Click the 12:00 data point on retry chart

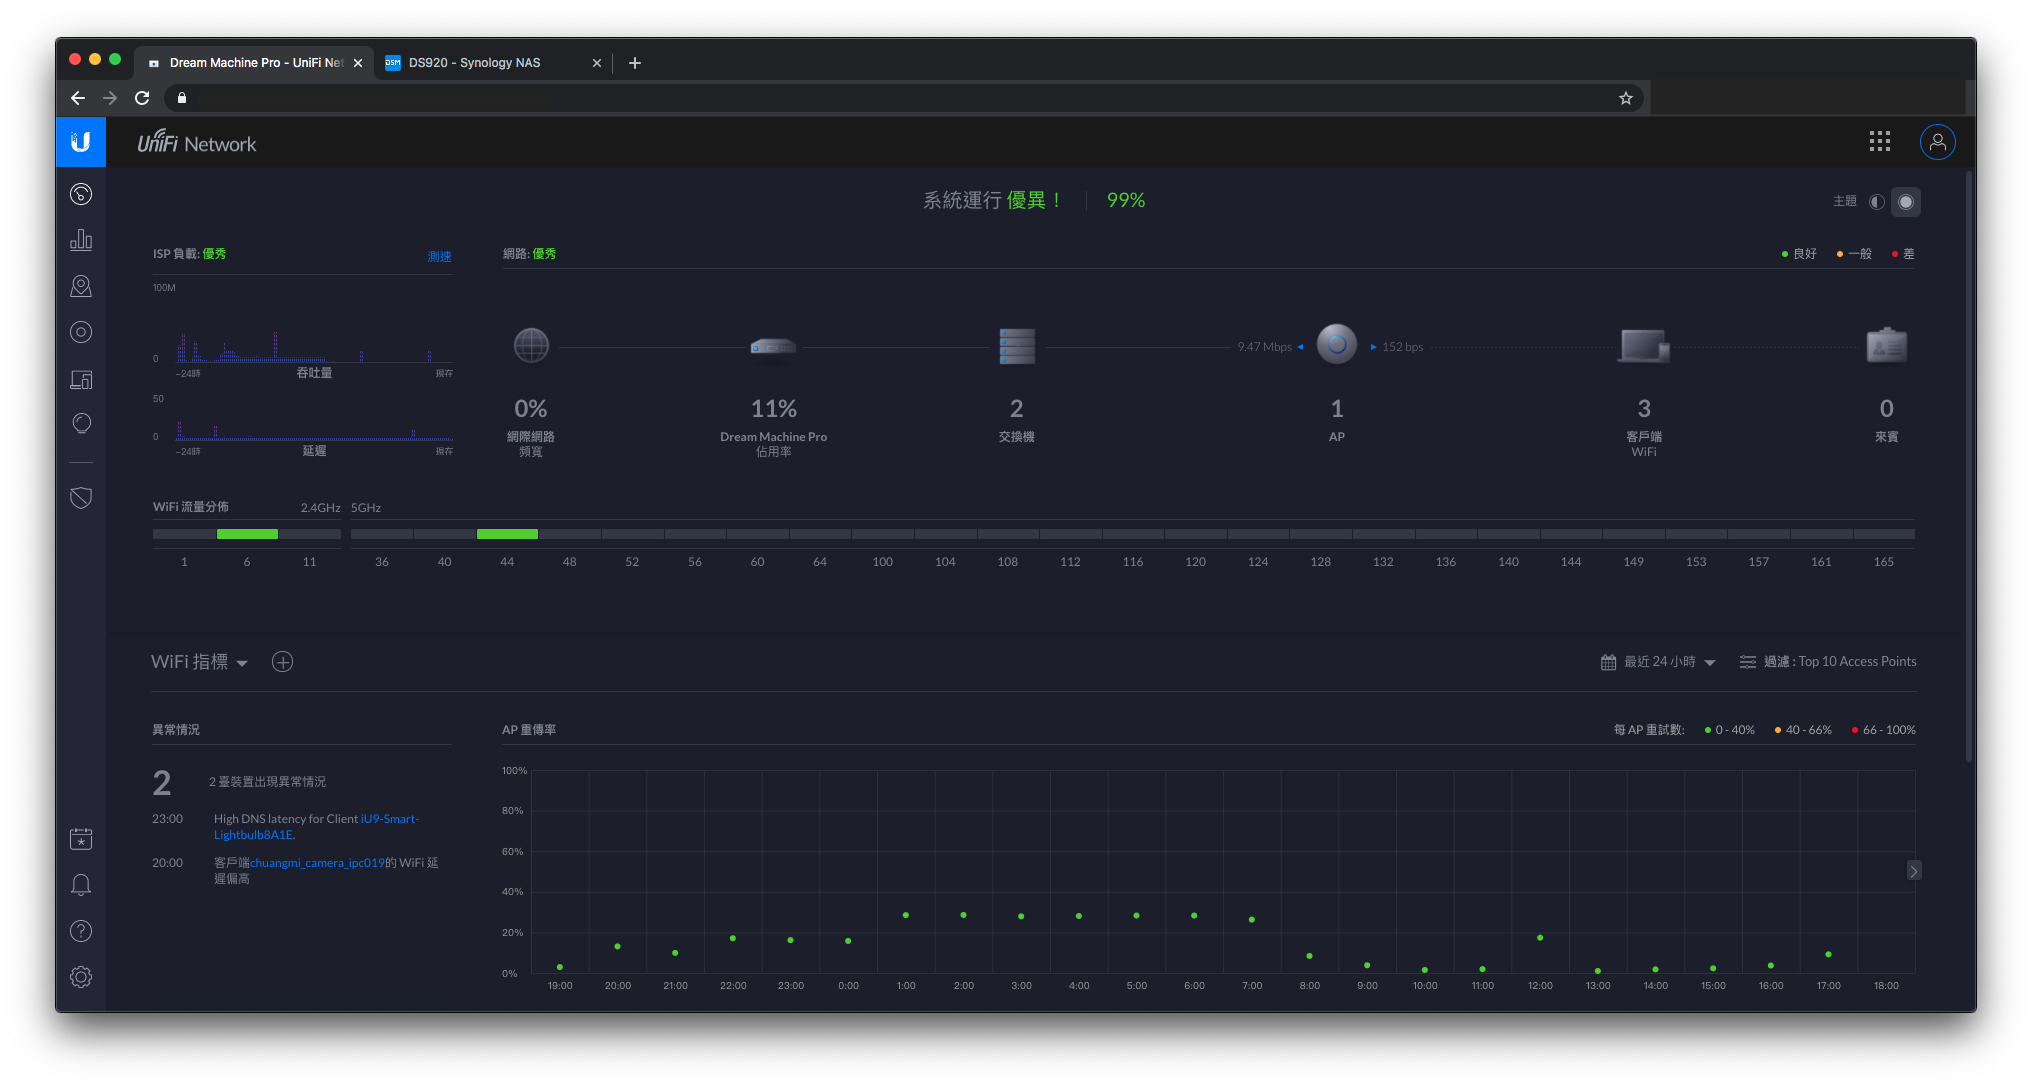[x=1540, y=937]
